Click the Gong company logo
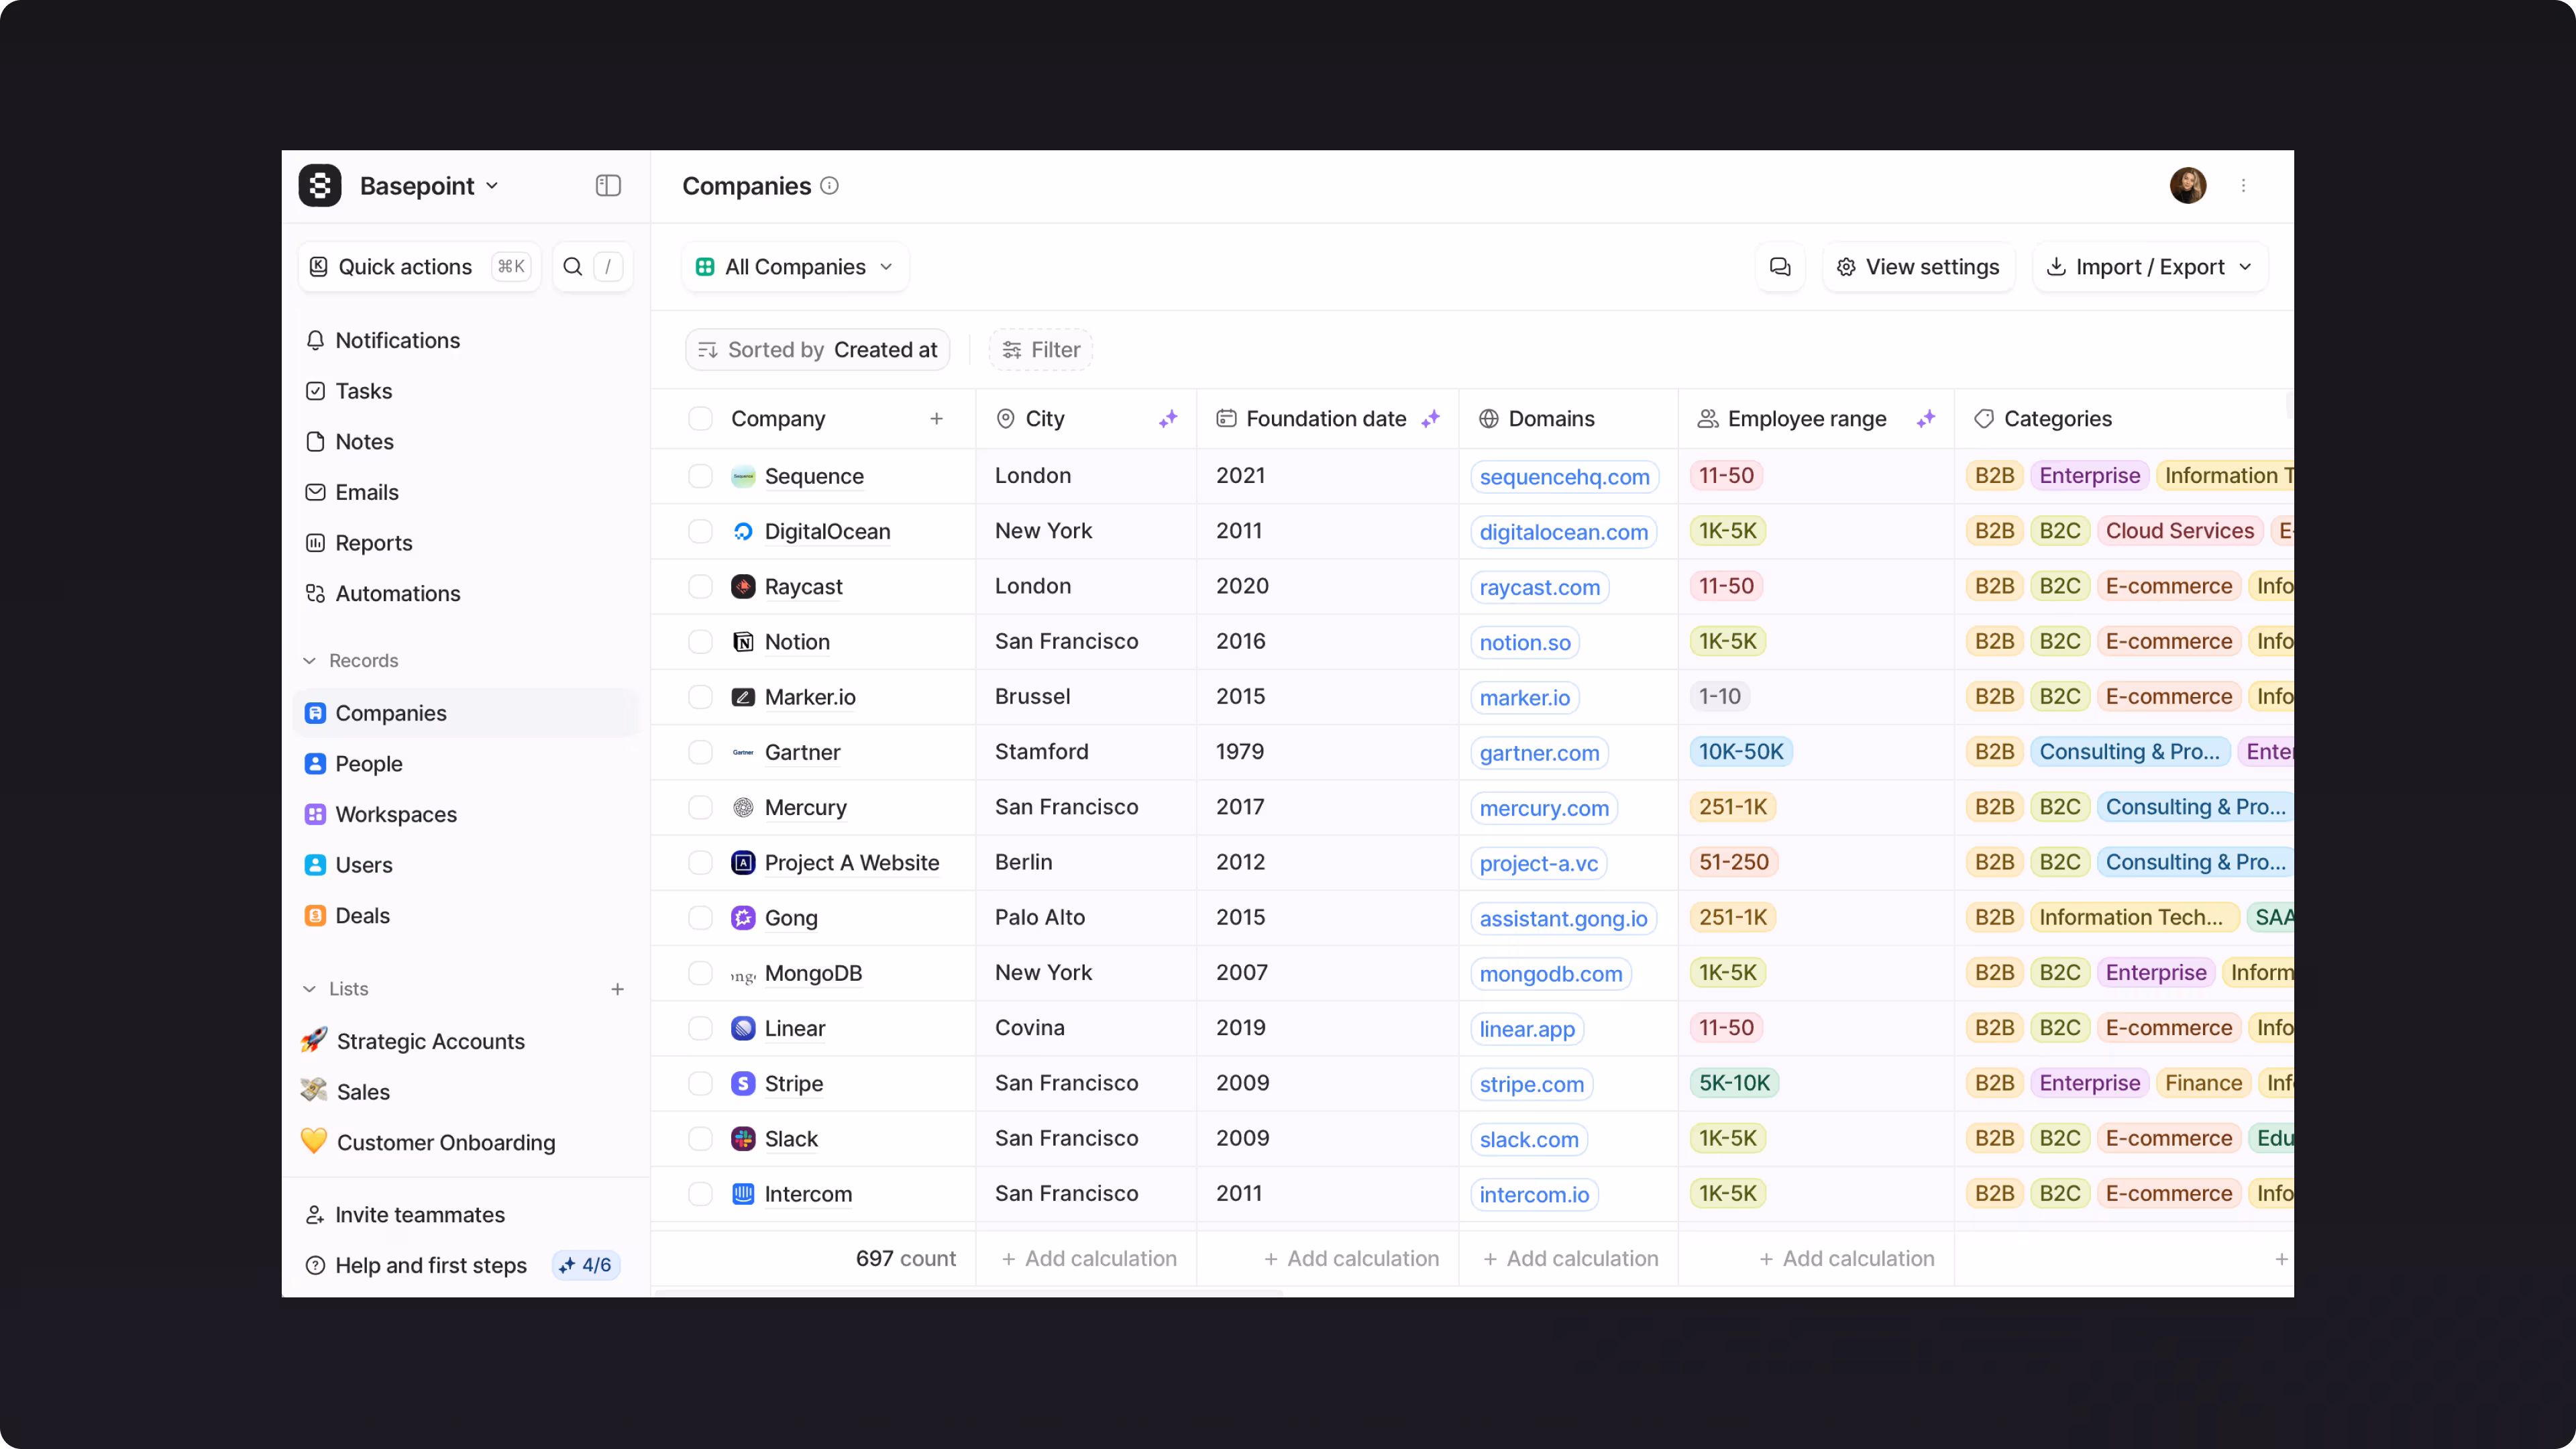2576x1449 pixels. pos(743,918)
